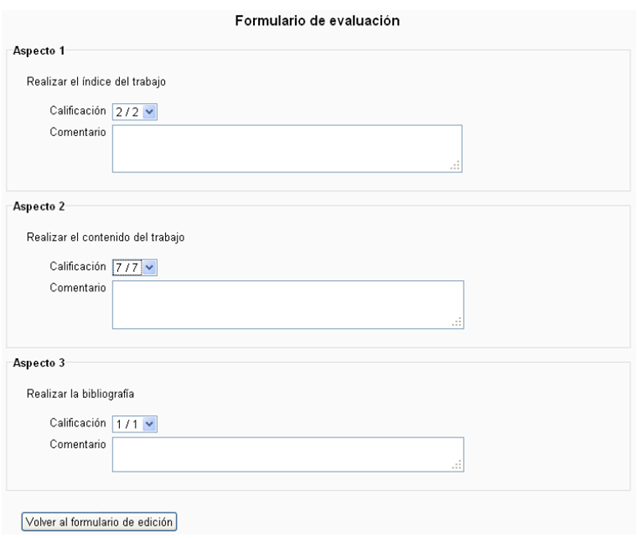
Task: Click the Comentario label in Aspecto 1
Action: coord(78,131)
